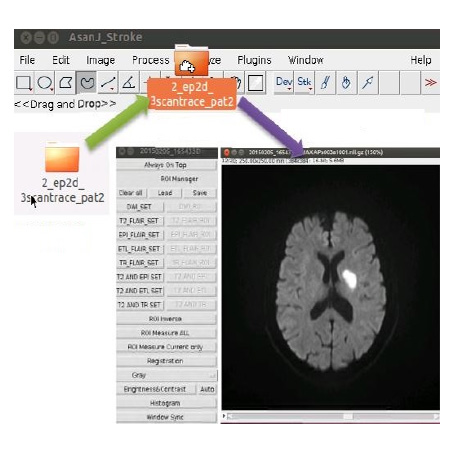
Task: Open the Gray lookup table dropdown
Action: click(x=167, y=375)
